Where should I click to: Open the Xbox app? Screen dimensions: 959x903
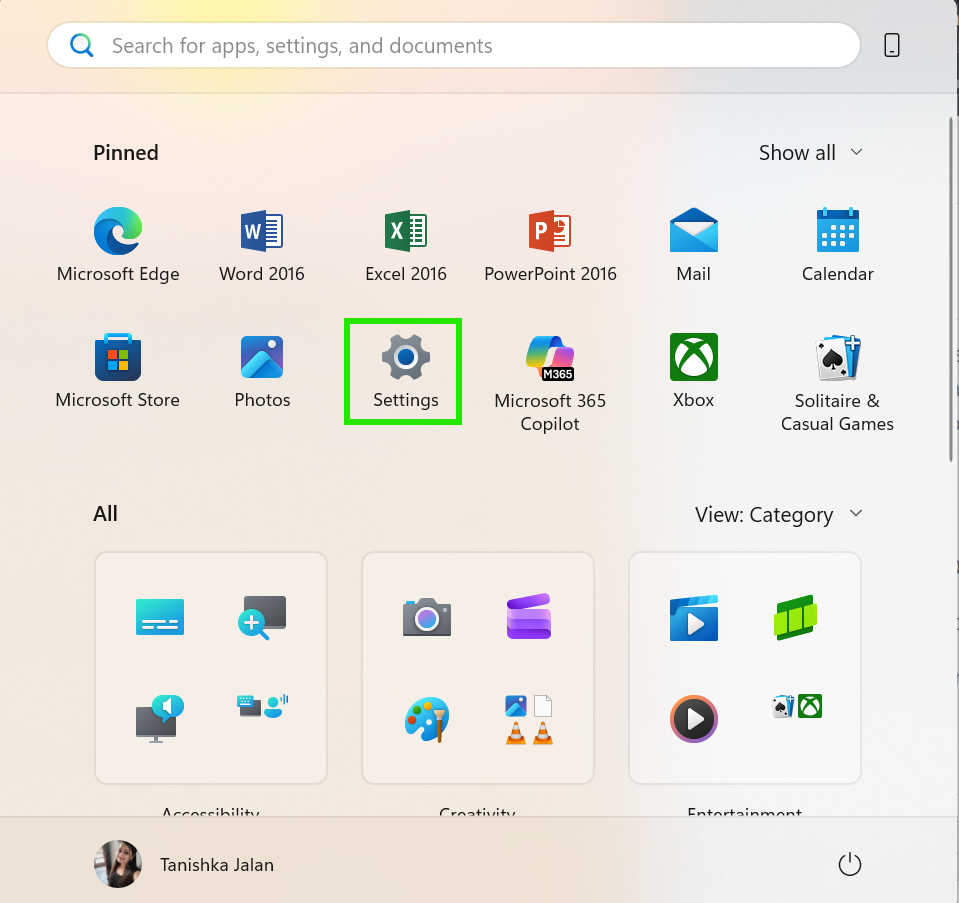tap(694, 371)
